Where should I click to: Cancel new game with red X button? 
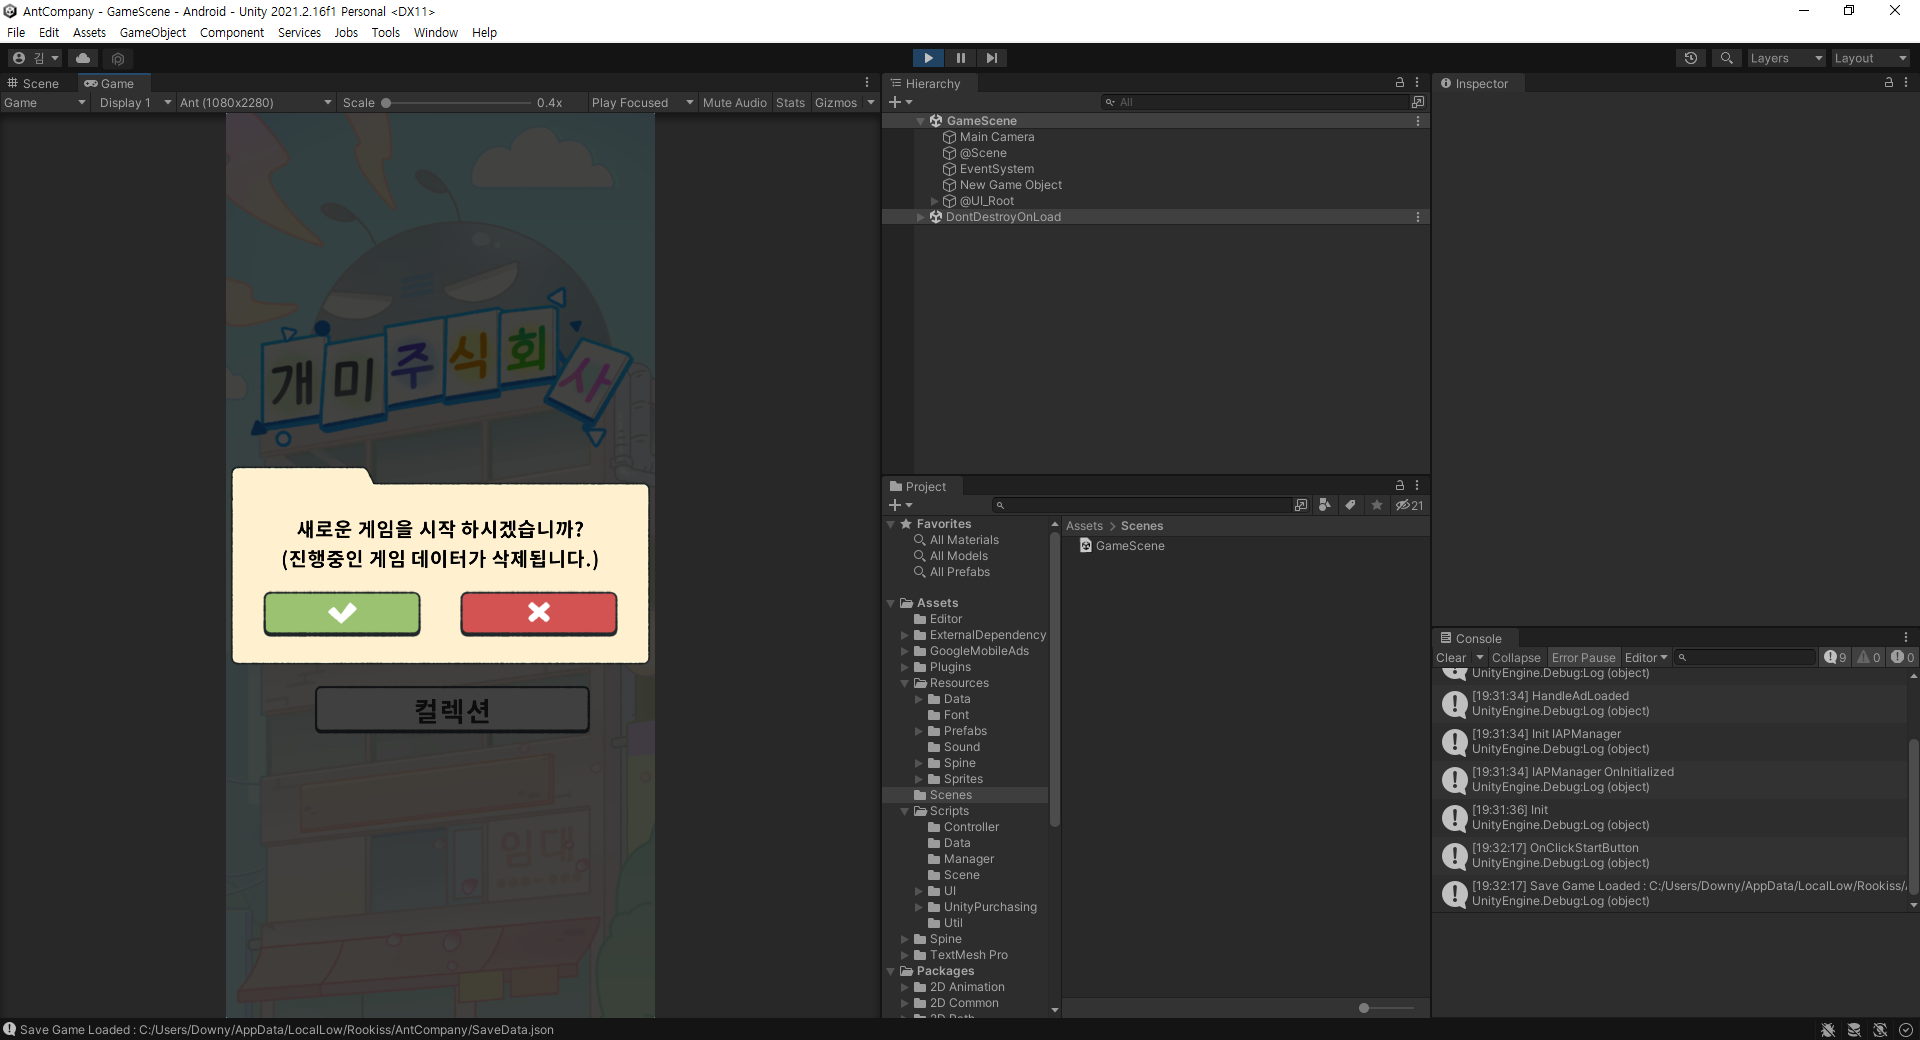click(539, 613)
